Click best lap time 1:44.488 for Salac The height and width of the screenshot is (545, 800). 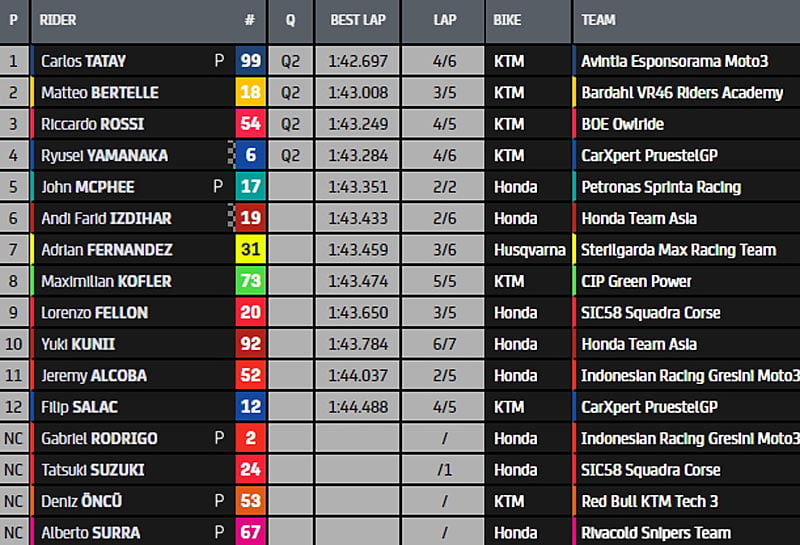357,407
